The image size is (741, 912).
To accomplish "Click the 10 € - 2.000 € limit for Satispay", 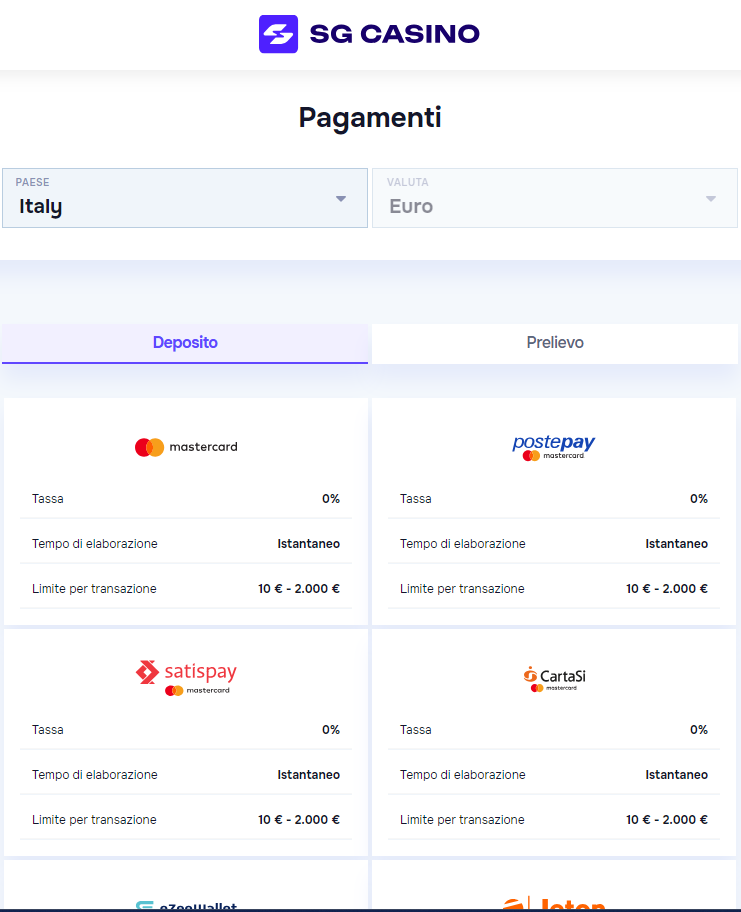I will [299, 820].
